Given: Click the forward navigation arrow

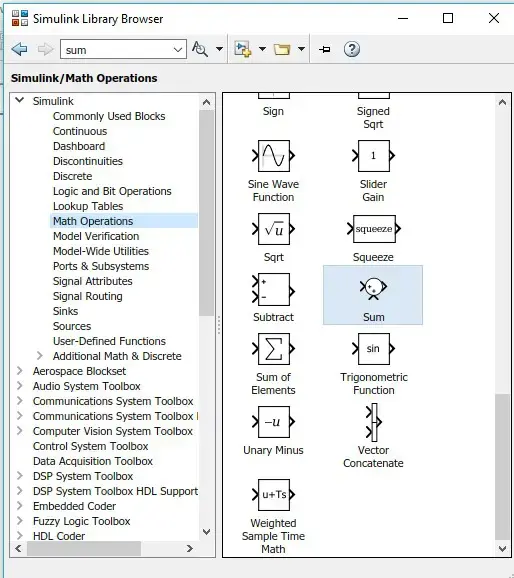Looking at the screenshot, I should (45, 49).
